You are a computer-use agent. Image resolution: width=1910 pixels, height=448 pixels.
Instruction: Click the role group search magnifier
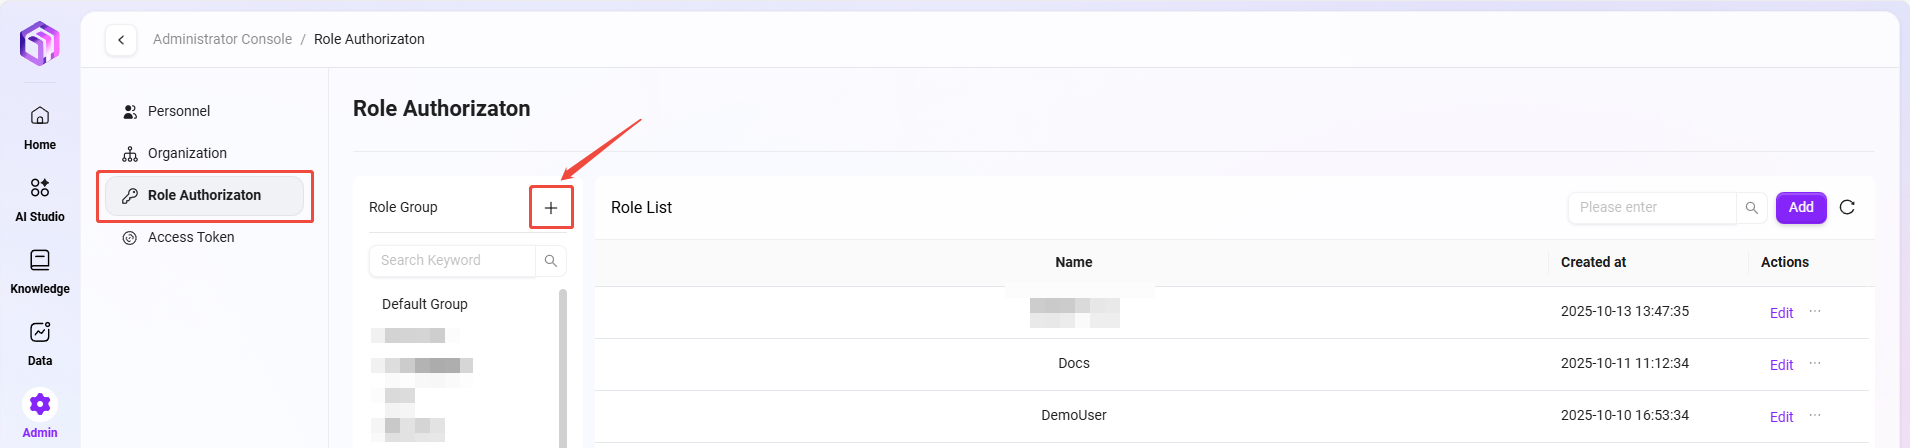(551, 261)
